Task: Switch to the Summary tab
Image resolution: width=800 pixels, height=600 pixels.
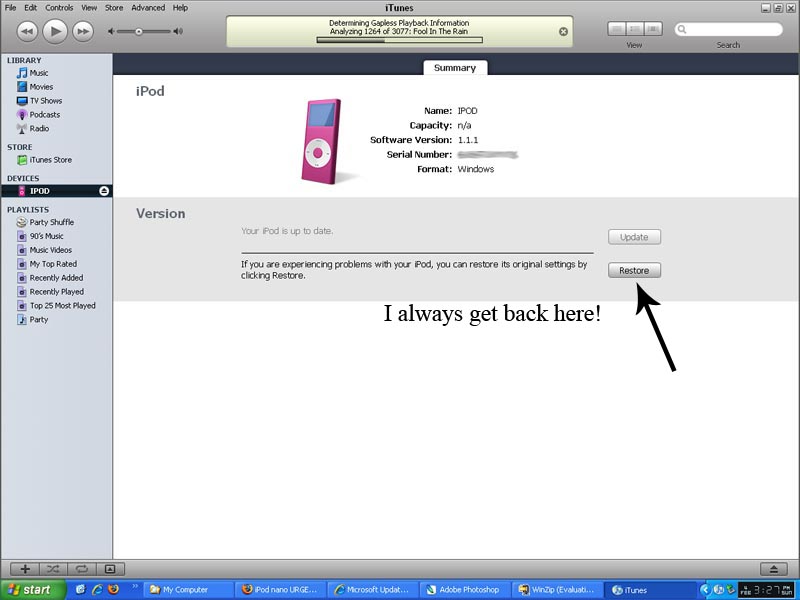Action: [x=455, y=67]
